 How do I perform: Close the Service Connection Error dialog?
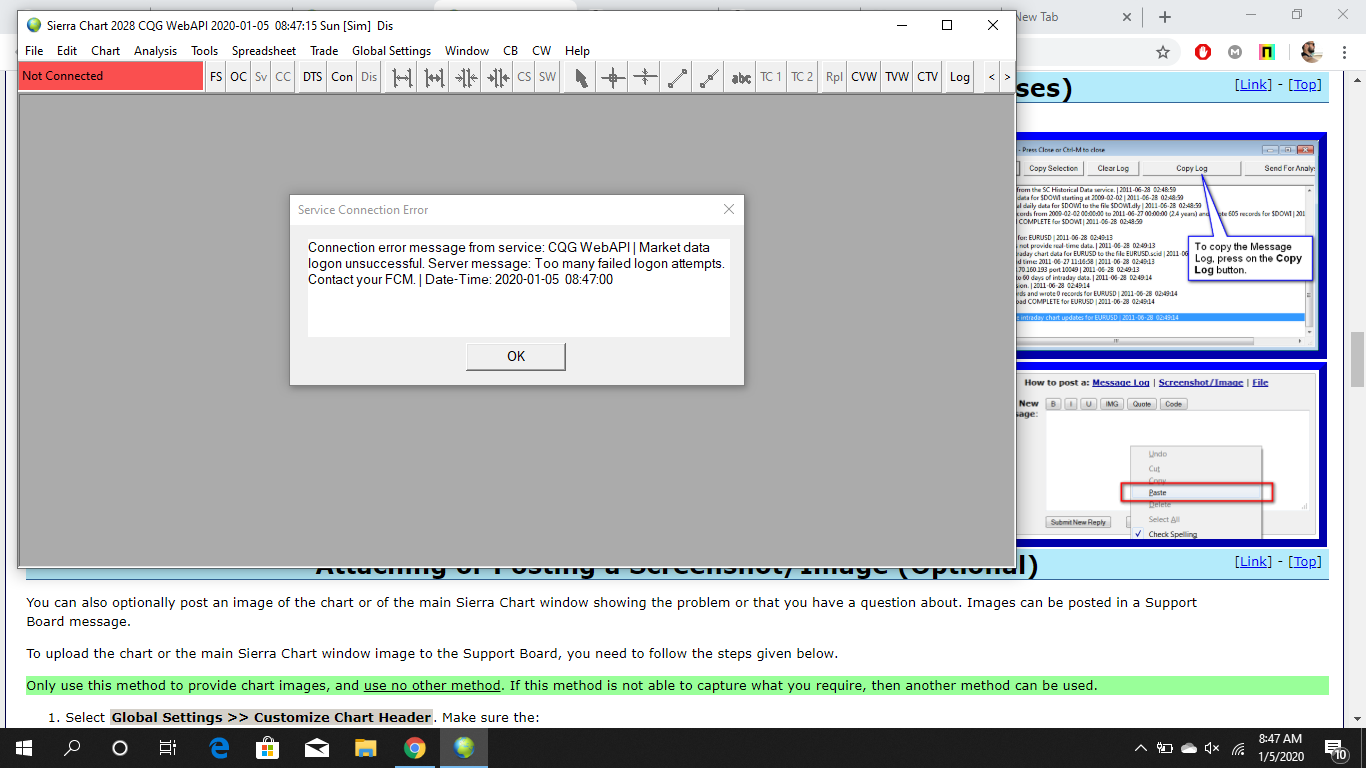tap(729, 209)
